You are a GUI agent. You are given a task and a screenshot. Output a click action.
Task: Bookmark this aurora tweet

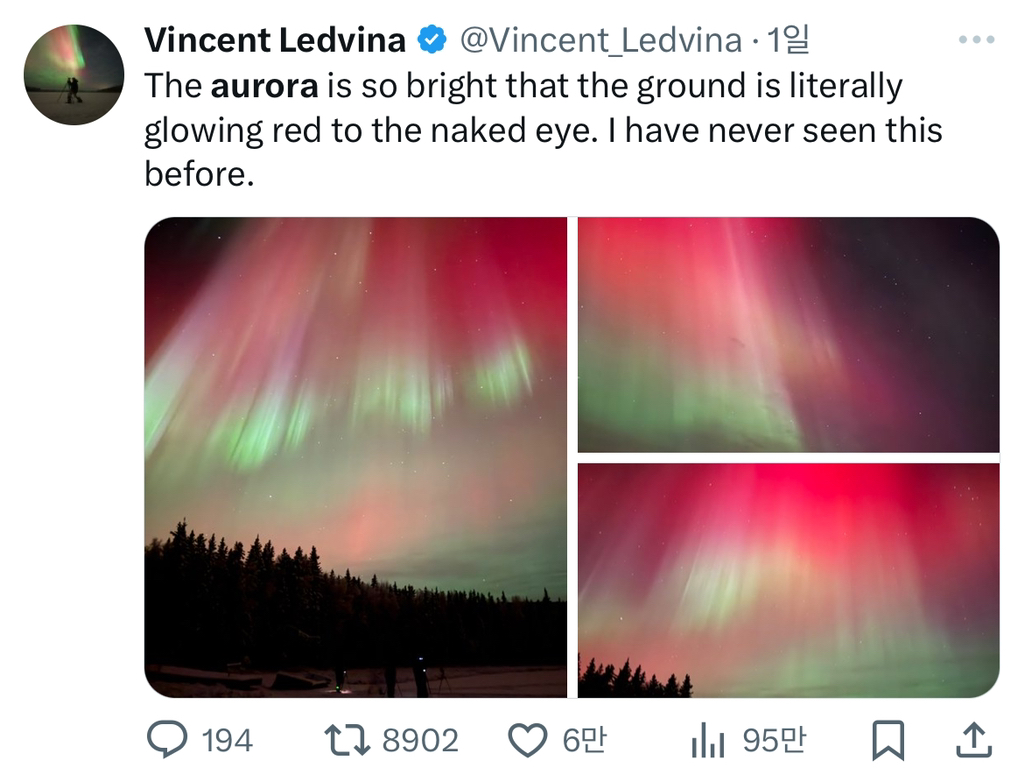887,740
